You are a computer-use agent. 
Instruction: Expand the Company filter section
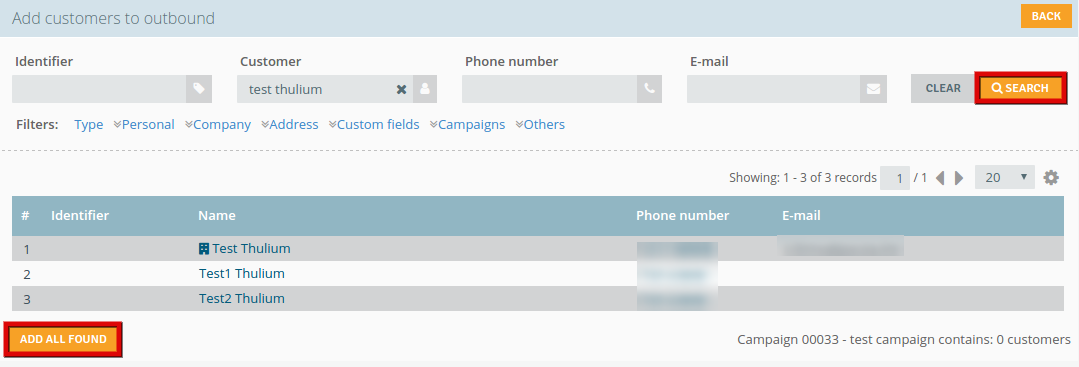coord(217,125)
